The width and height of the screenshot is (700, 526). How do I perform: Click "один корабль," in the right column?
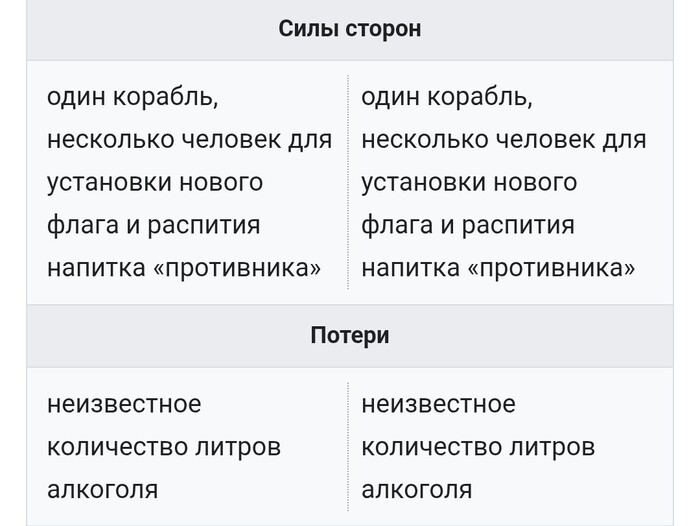pos(447,96)
